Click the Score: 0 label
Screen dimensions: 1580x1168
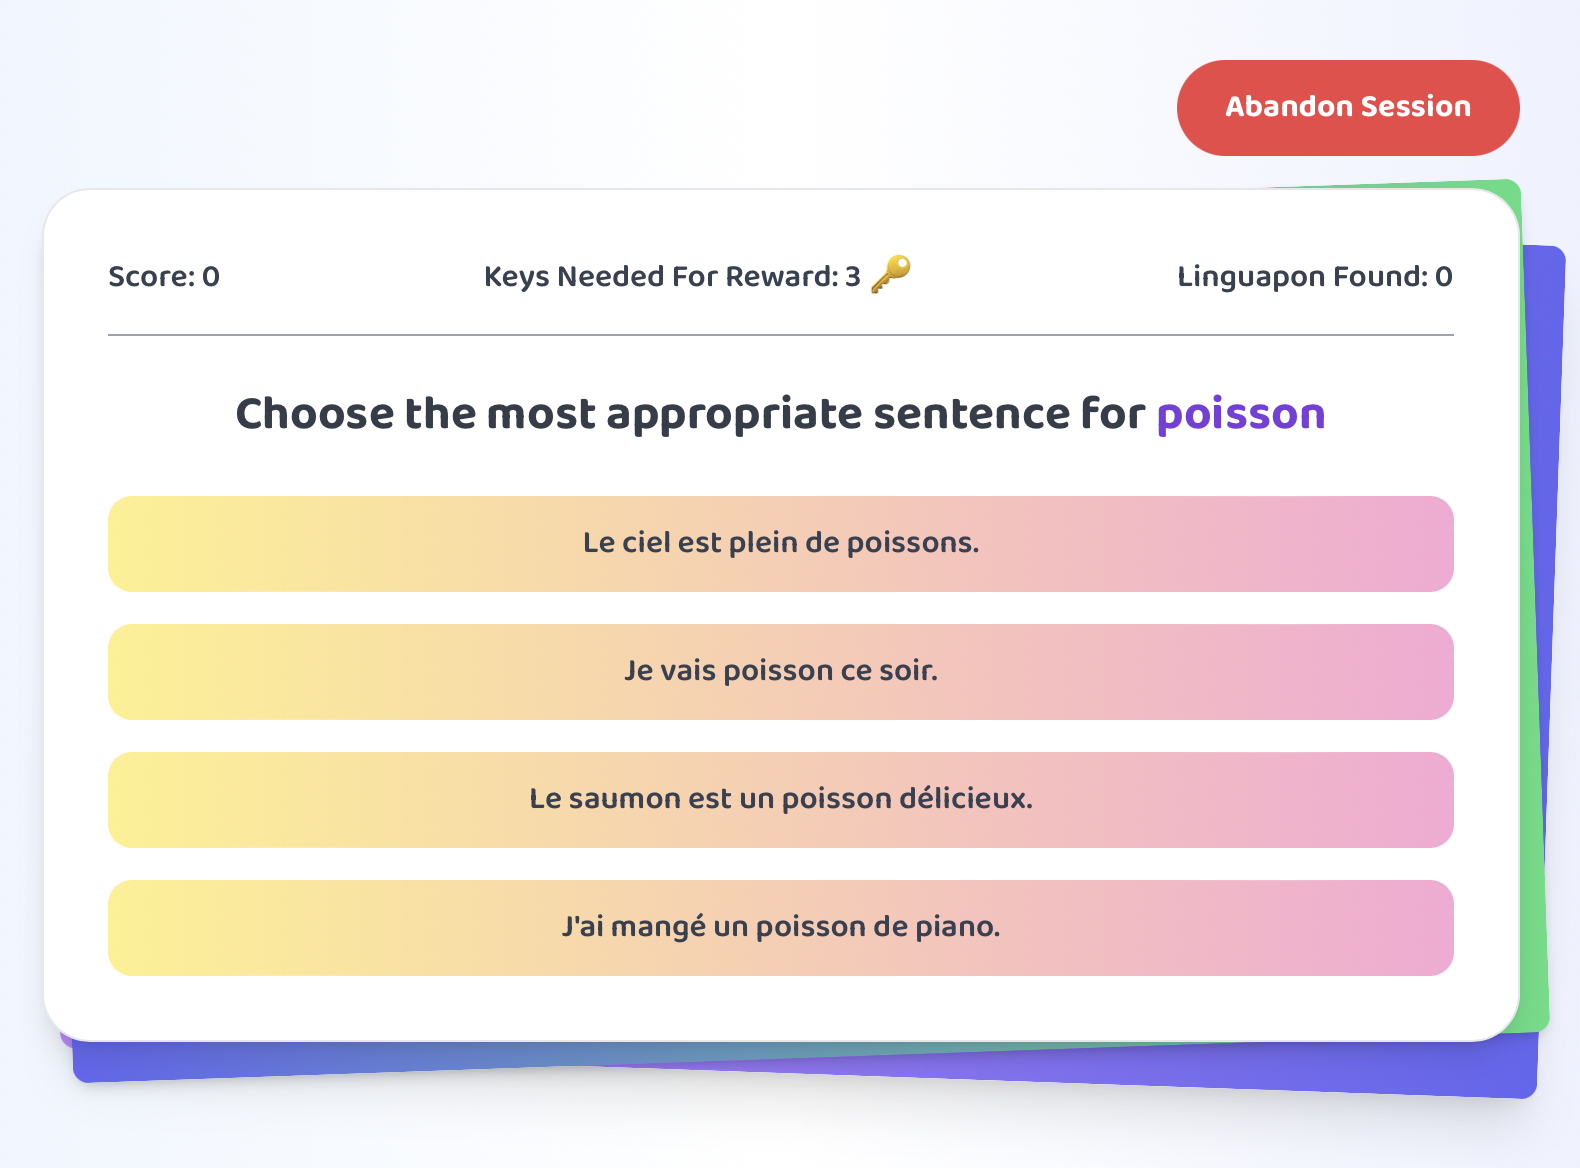(164, 277)
